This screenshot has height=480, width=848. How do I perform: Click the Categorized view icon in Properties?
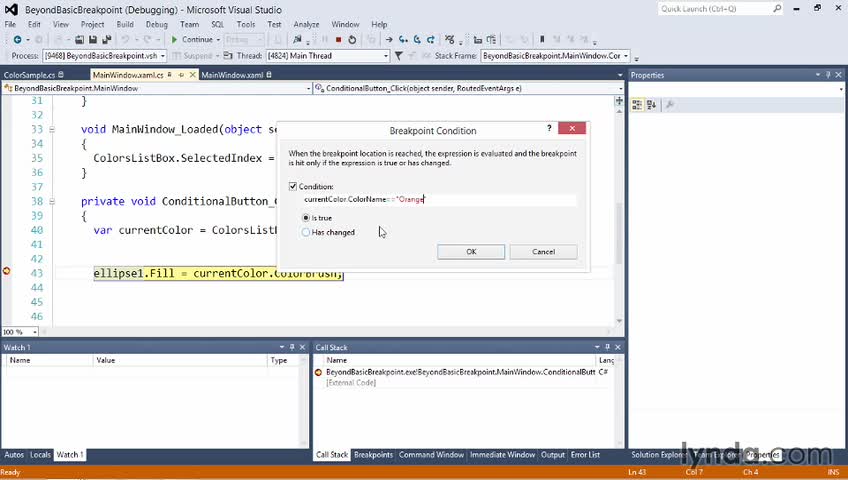(637, 105)
